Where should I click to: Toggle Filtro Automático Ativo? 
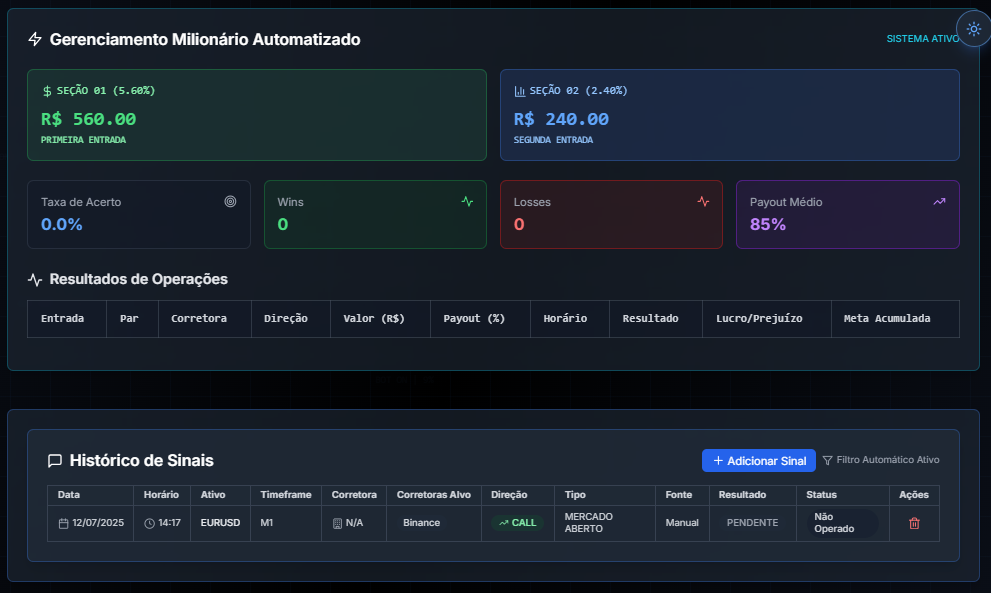pyautogui.click(x=880, y=460)
